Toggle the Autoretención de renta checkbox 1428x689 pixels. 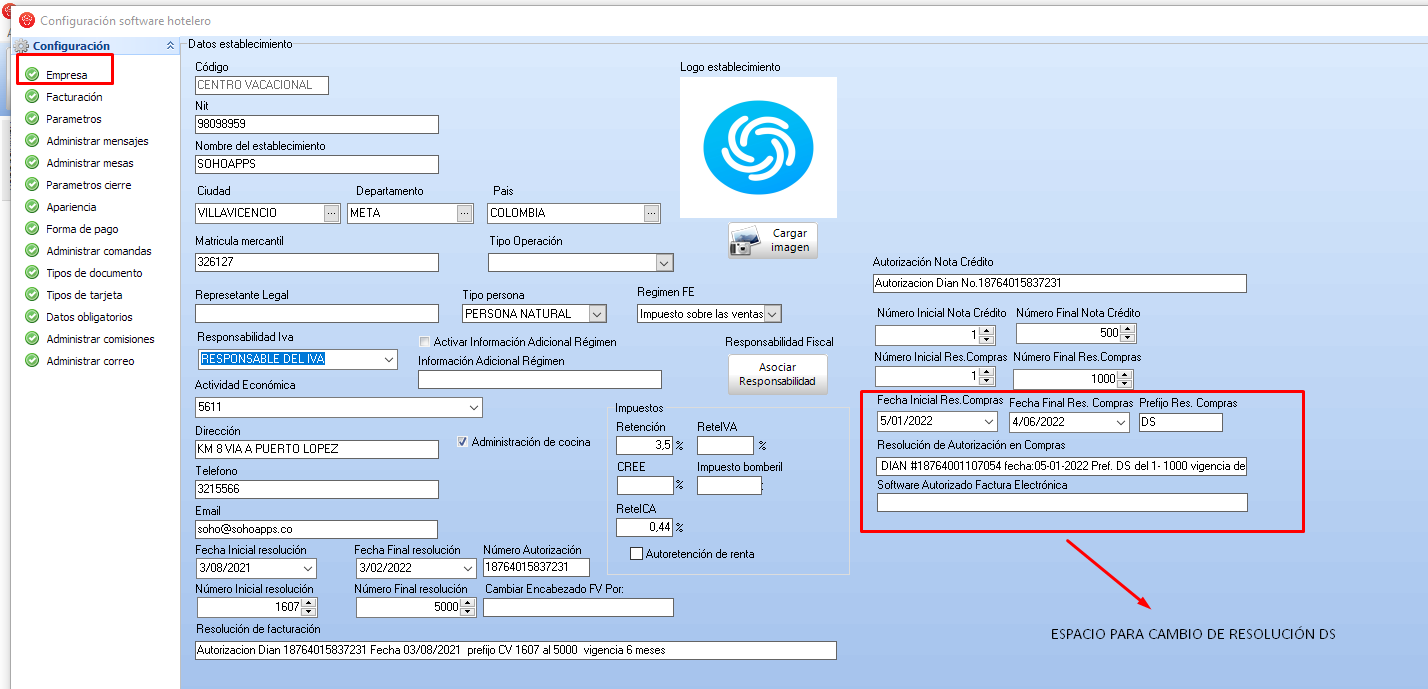(636, 554)
